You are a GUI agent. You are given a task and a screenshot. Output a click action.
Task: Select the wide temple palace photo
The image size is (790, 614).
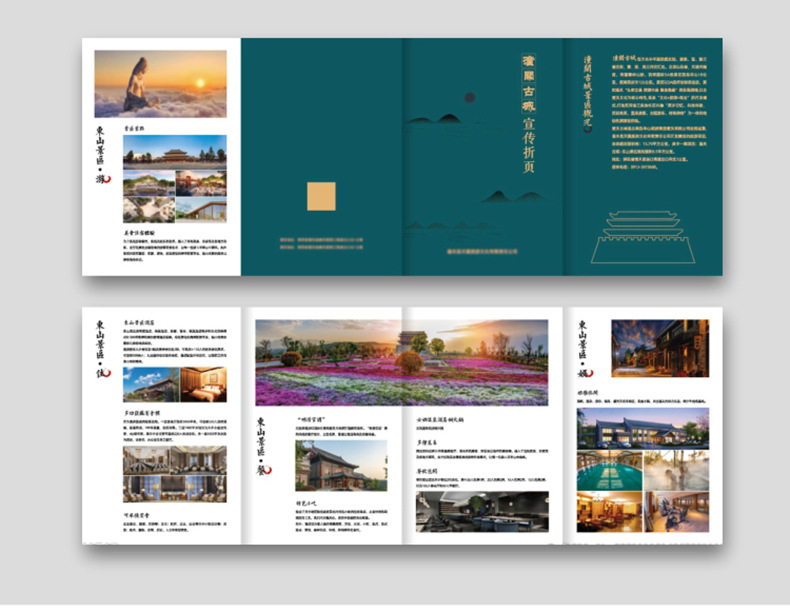tap(160, 150)
